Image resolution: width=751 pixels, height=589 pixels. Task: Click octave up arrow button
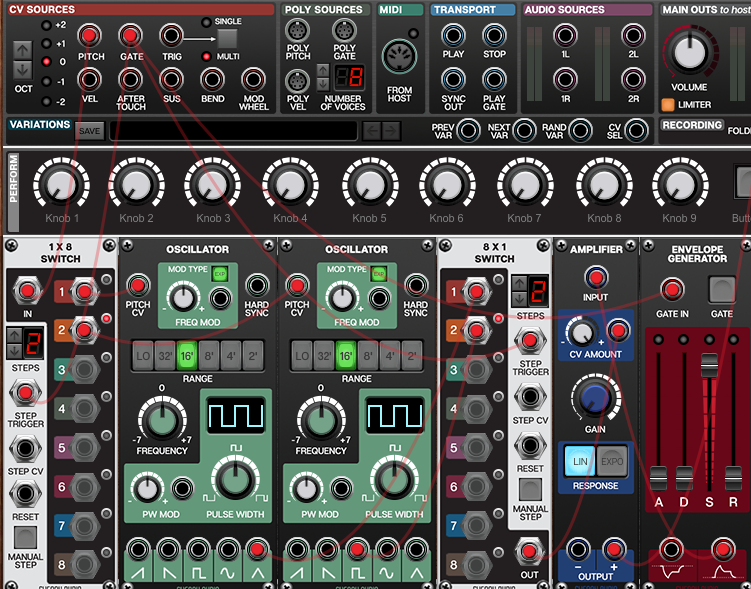(x=23, y=49)
